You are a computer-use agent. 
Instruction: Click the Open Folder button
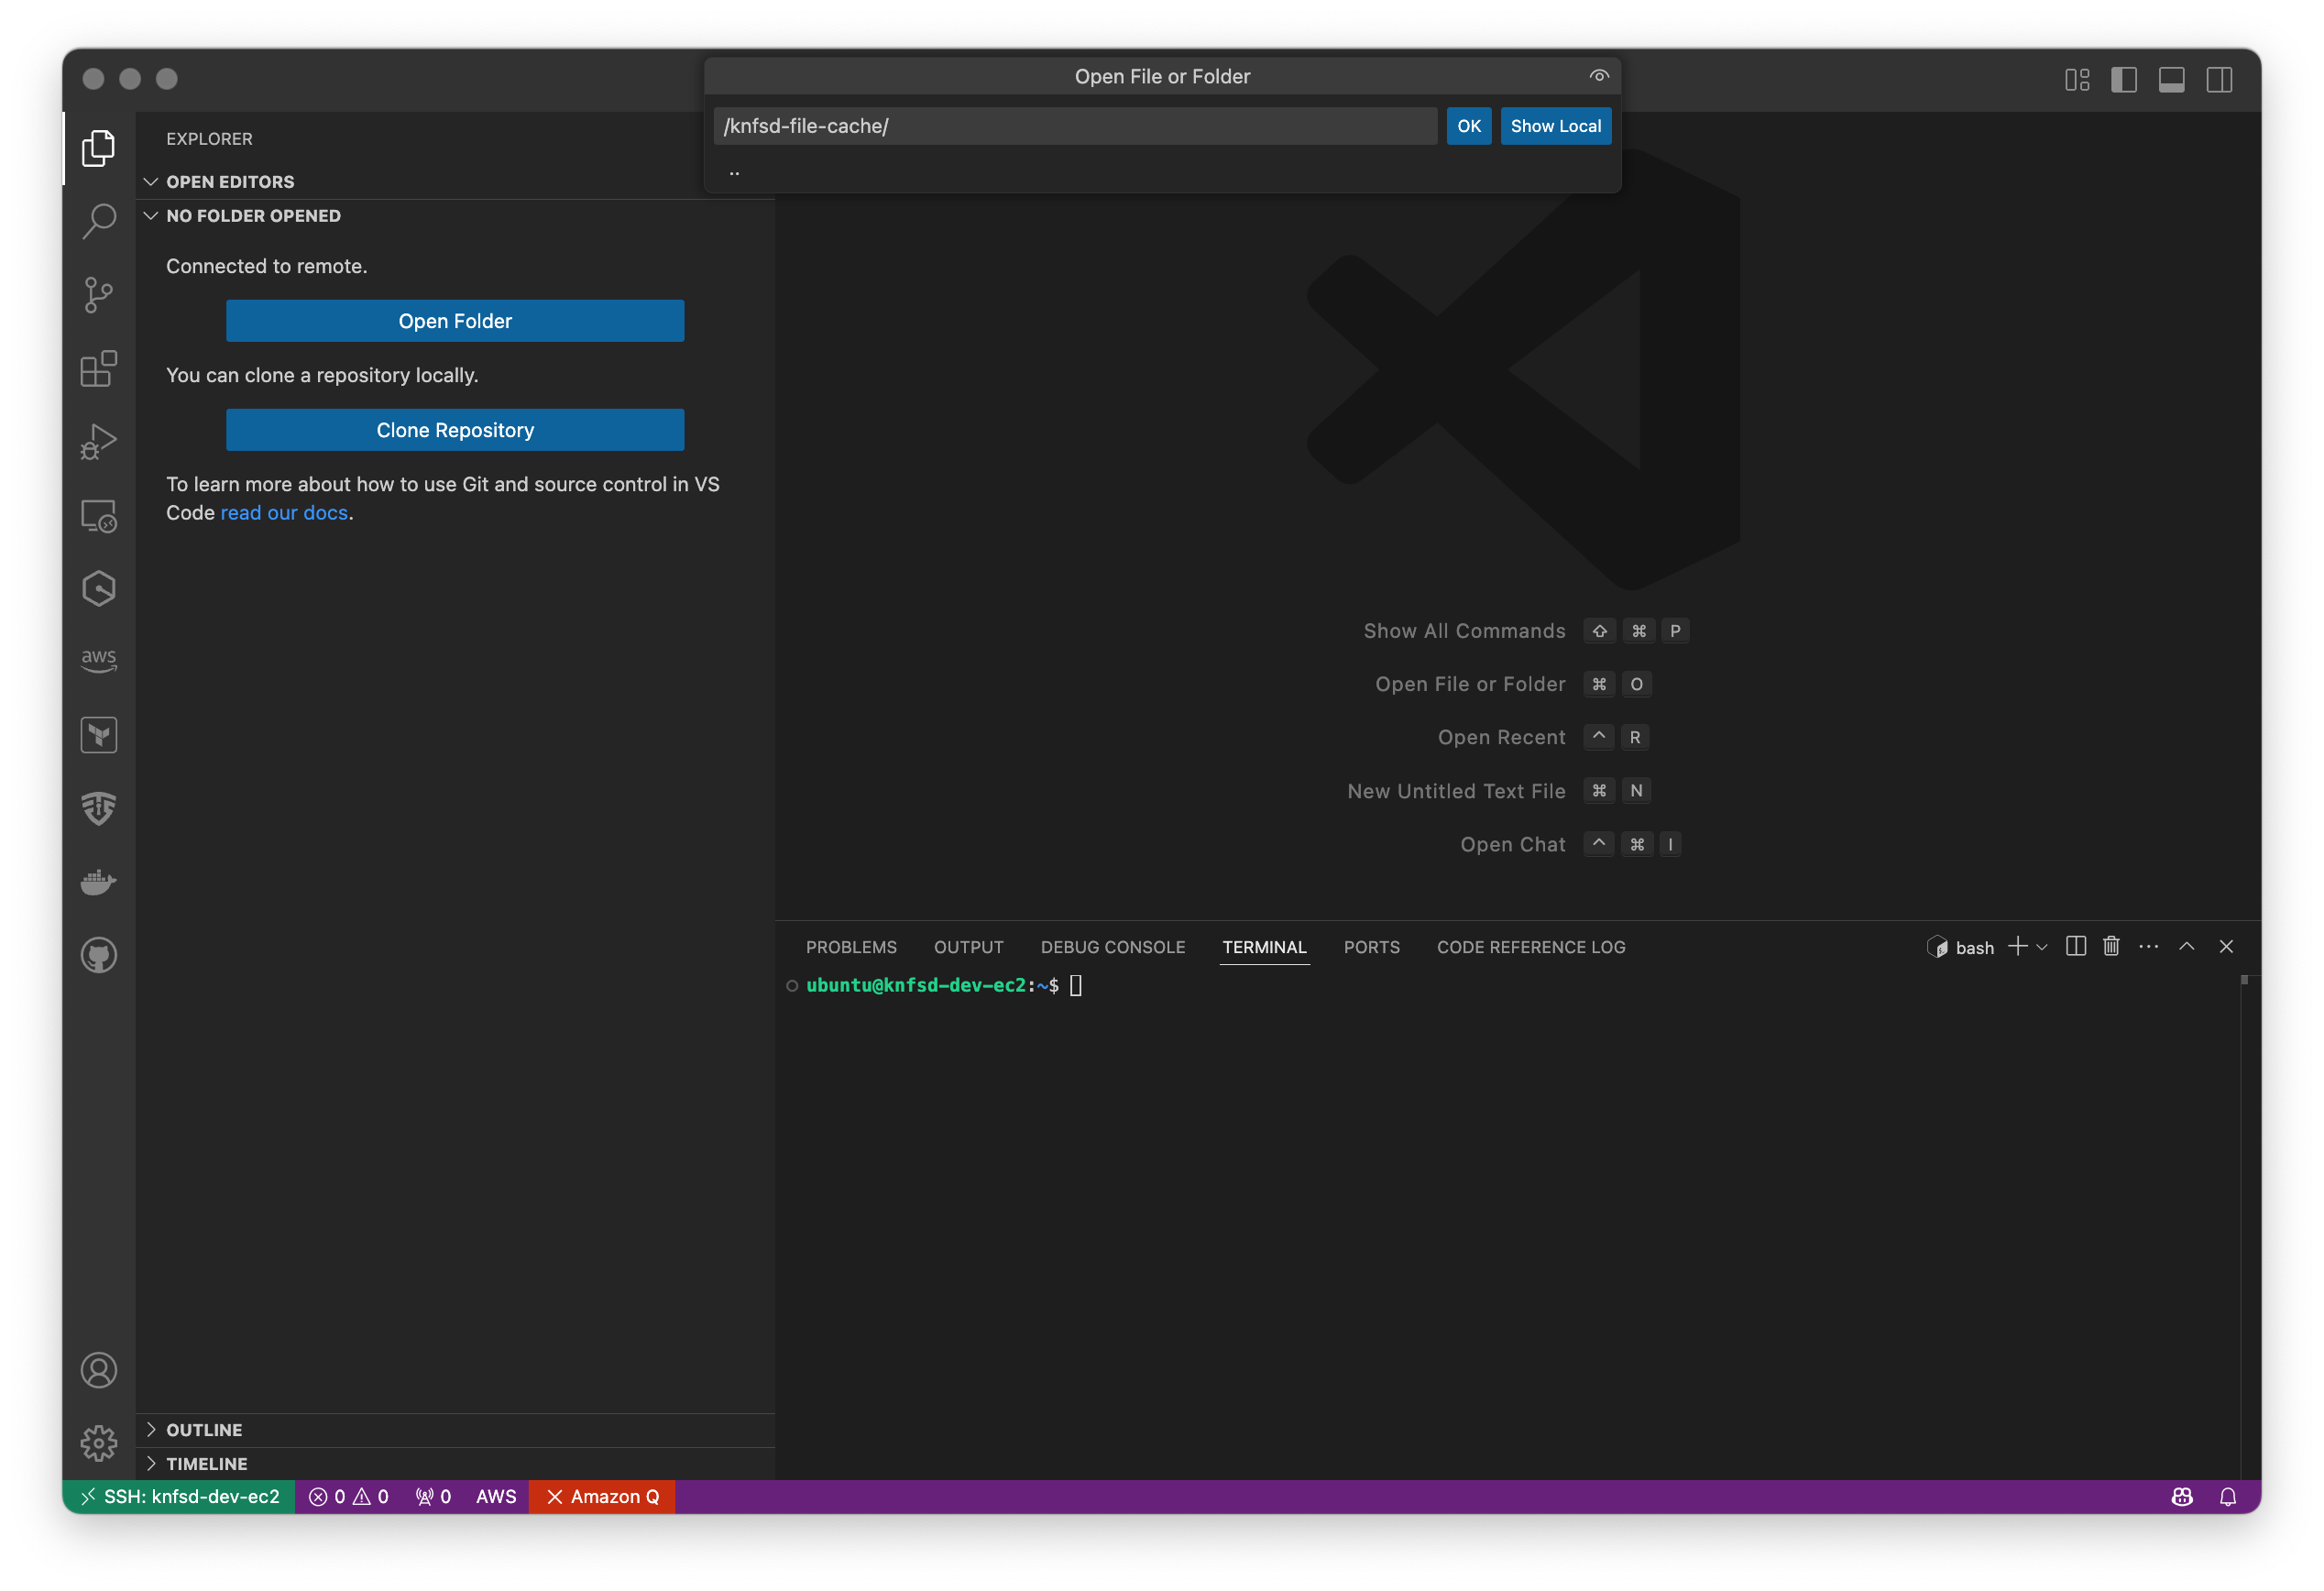pyautogui.click(x=455, y=321)
